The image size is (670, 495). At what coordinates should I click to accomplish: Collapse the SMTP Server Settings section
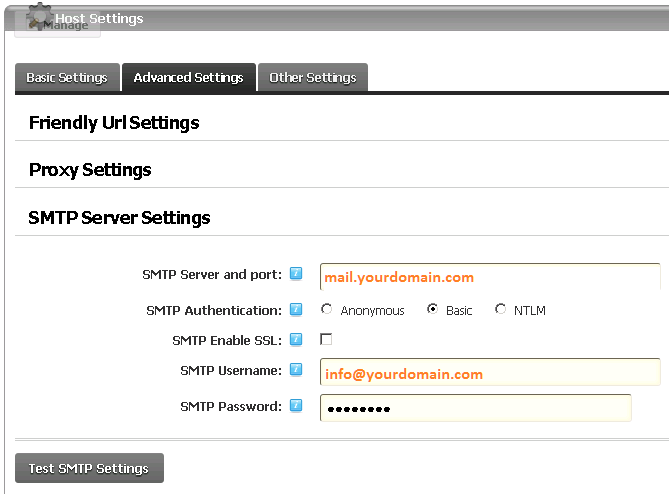tap(119, 218)
